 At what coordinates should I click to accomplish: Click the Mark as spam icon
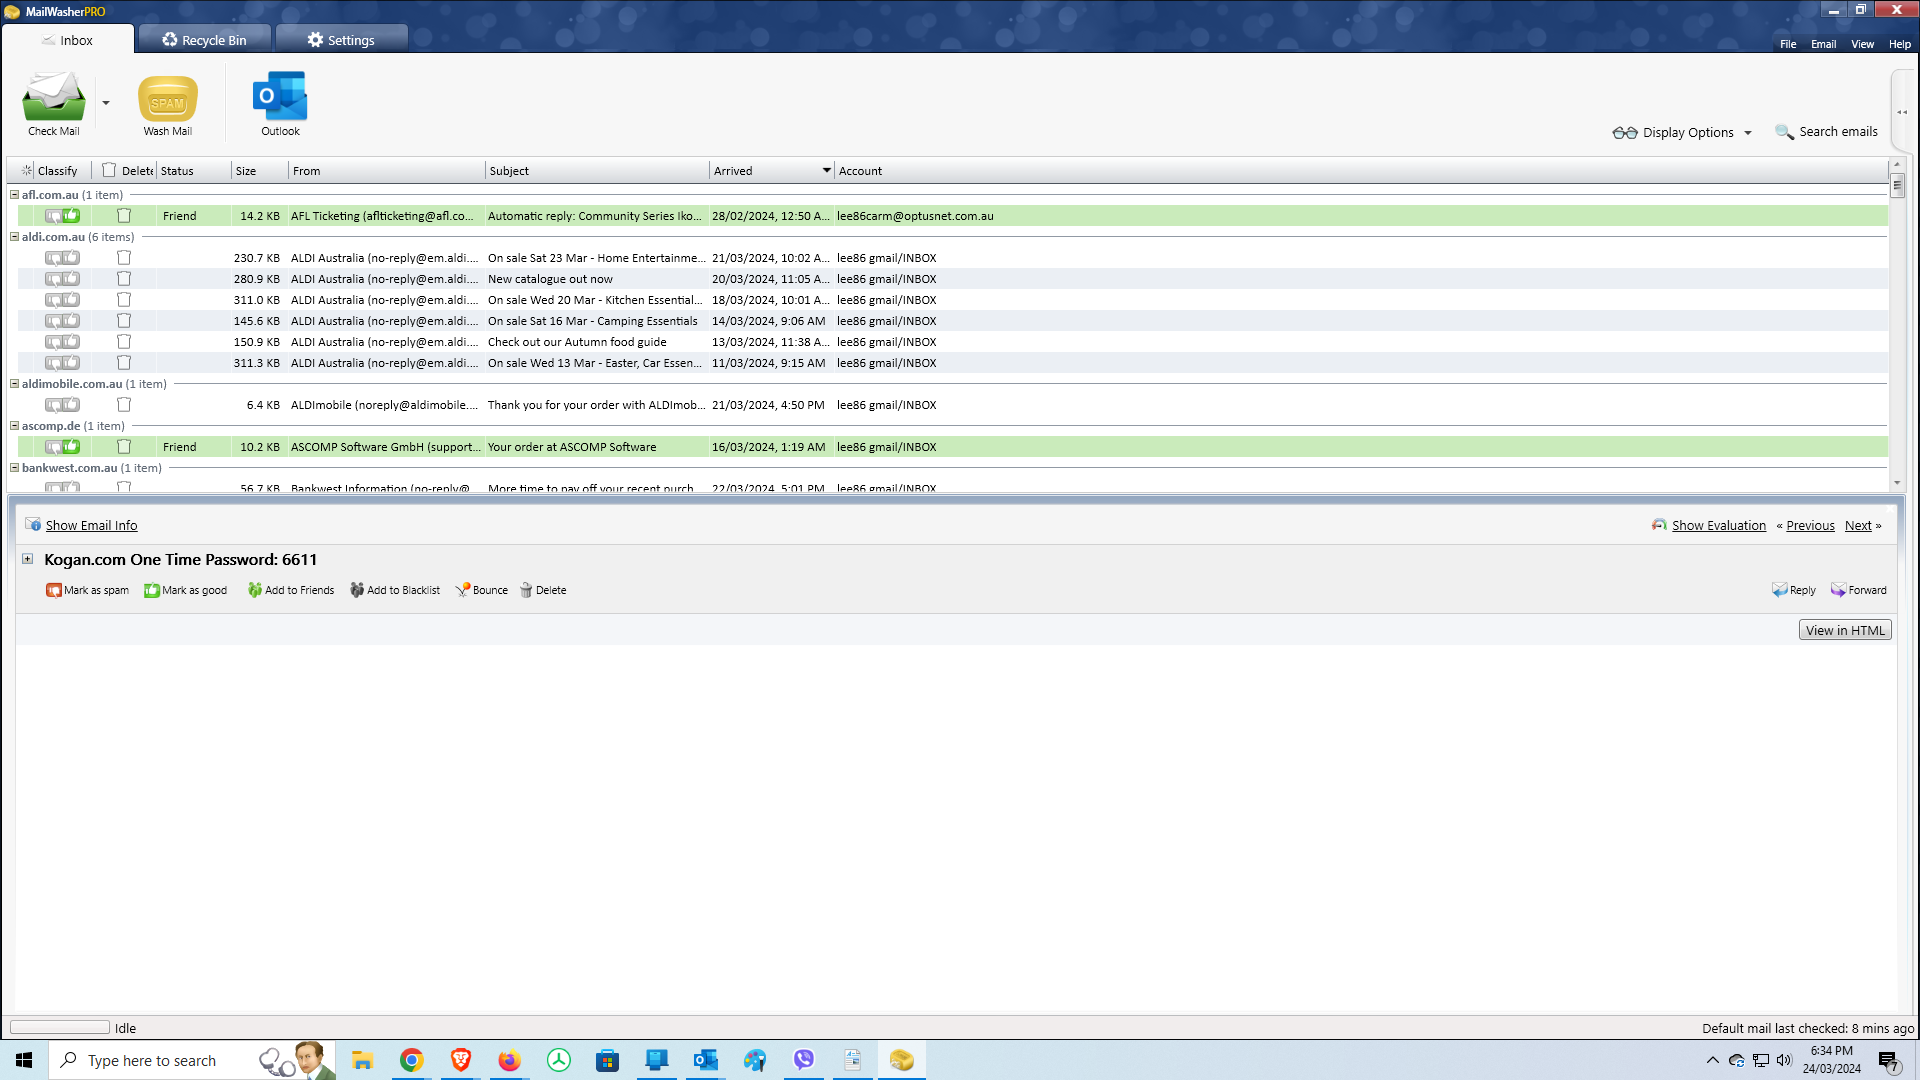click(53, 590)
